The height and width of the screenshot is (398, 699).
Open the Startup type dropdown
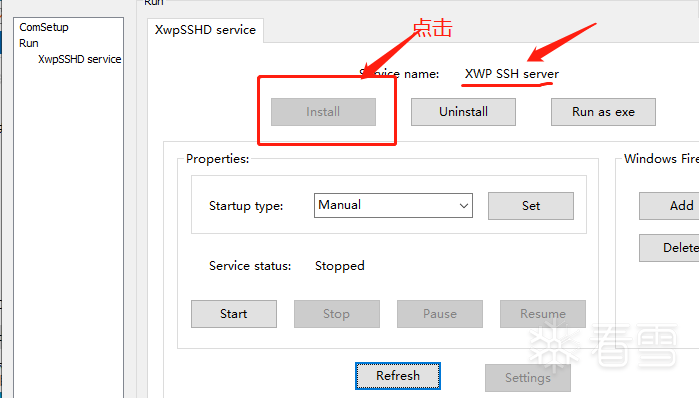coord(393,205)
